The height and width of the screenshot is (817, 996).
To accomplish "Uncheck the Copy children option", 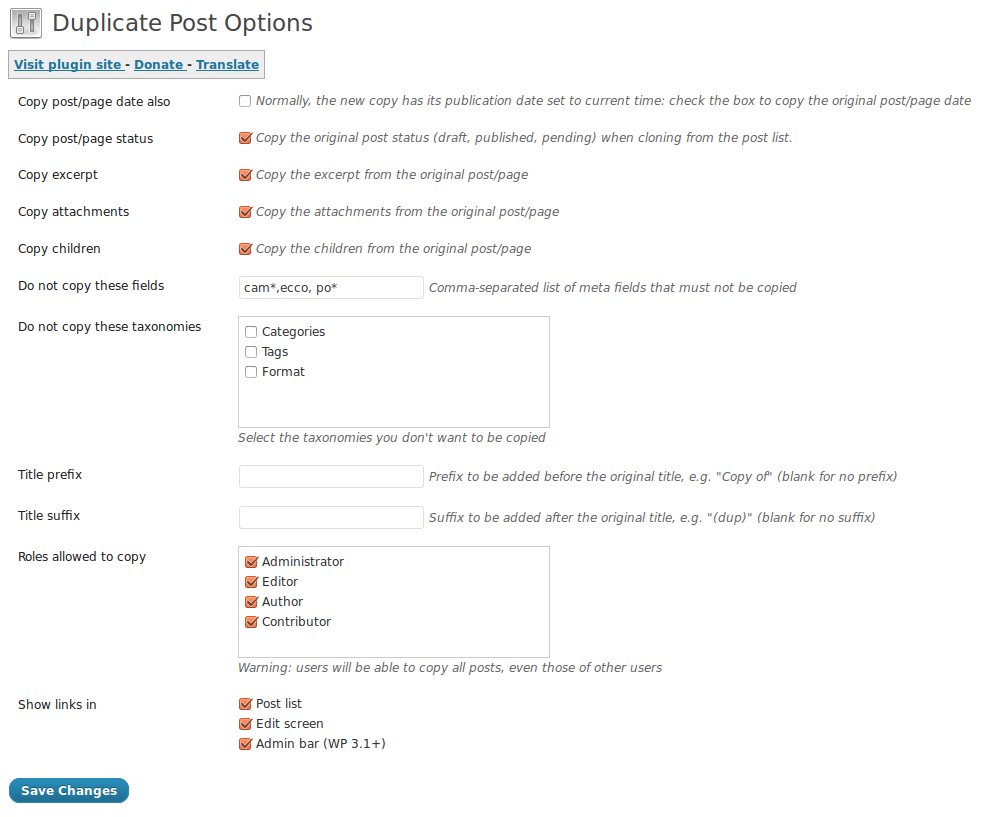I will coord(245,249).
